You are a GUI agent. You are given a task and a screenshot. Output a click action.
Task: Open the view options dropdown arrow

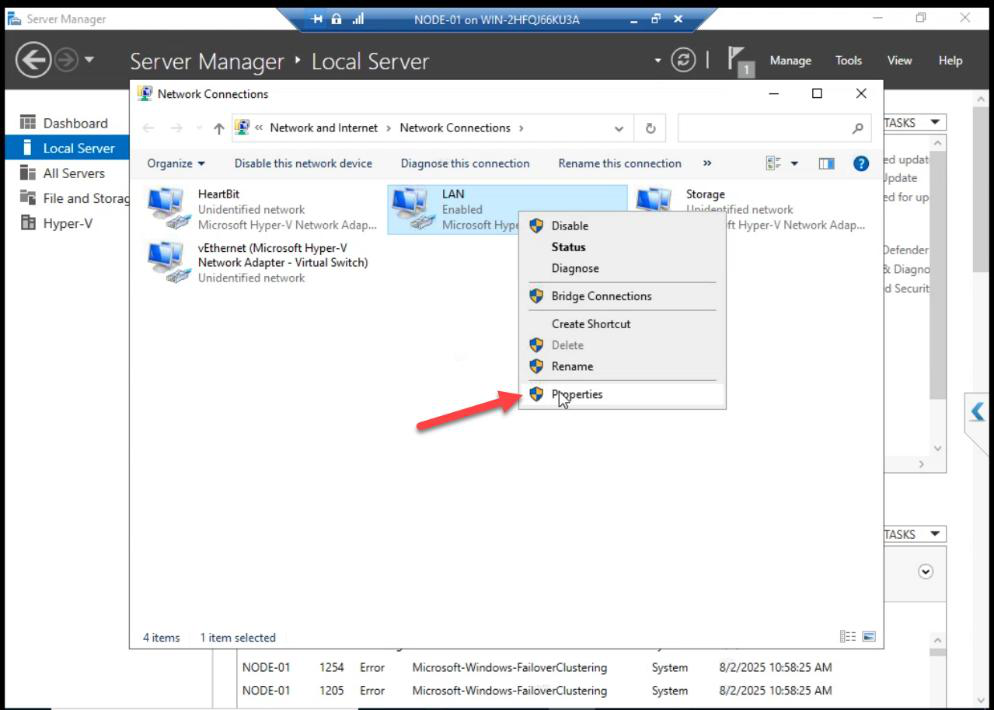pos(794,164)
